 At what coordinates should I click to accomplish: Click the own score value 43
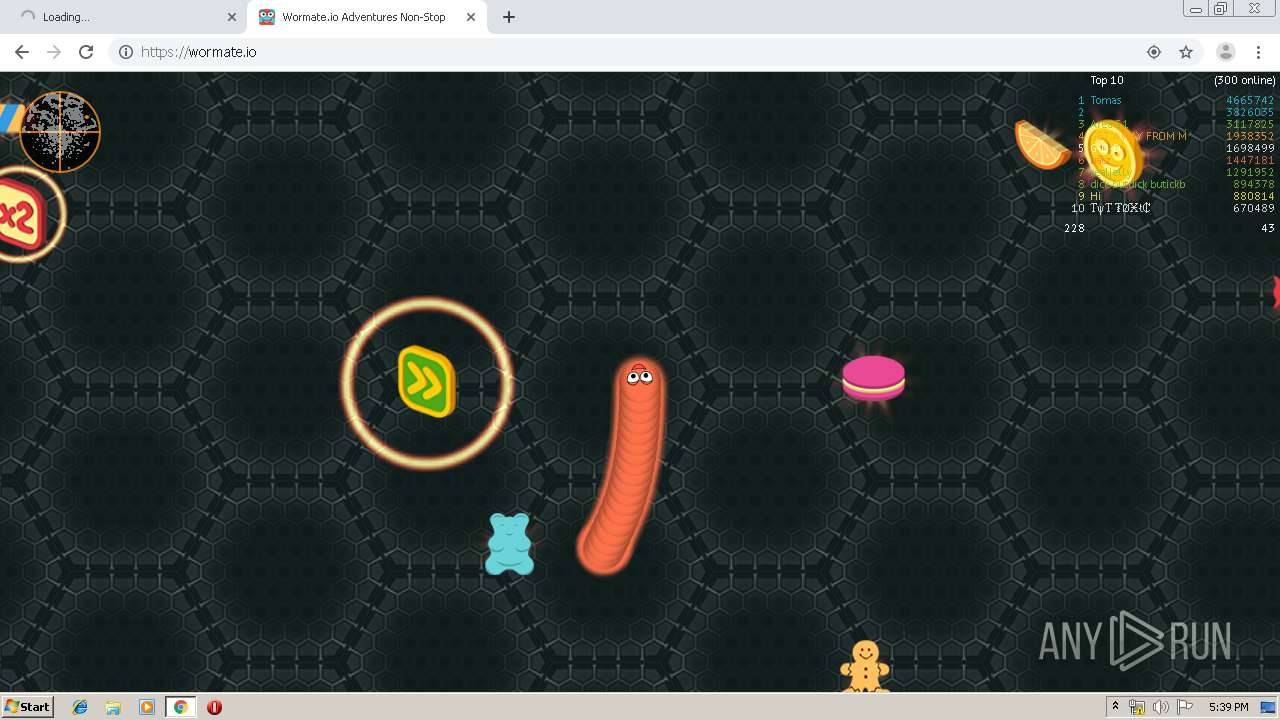pos(1268,228)
